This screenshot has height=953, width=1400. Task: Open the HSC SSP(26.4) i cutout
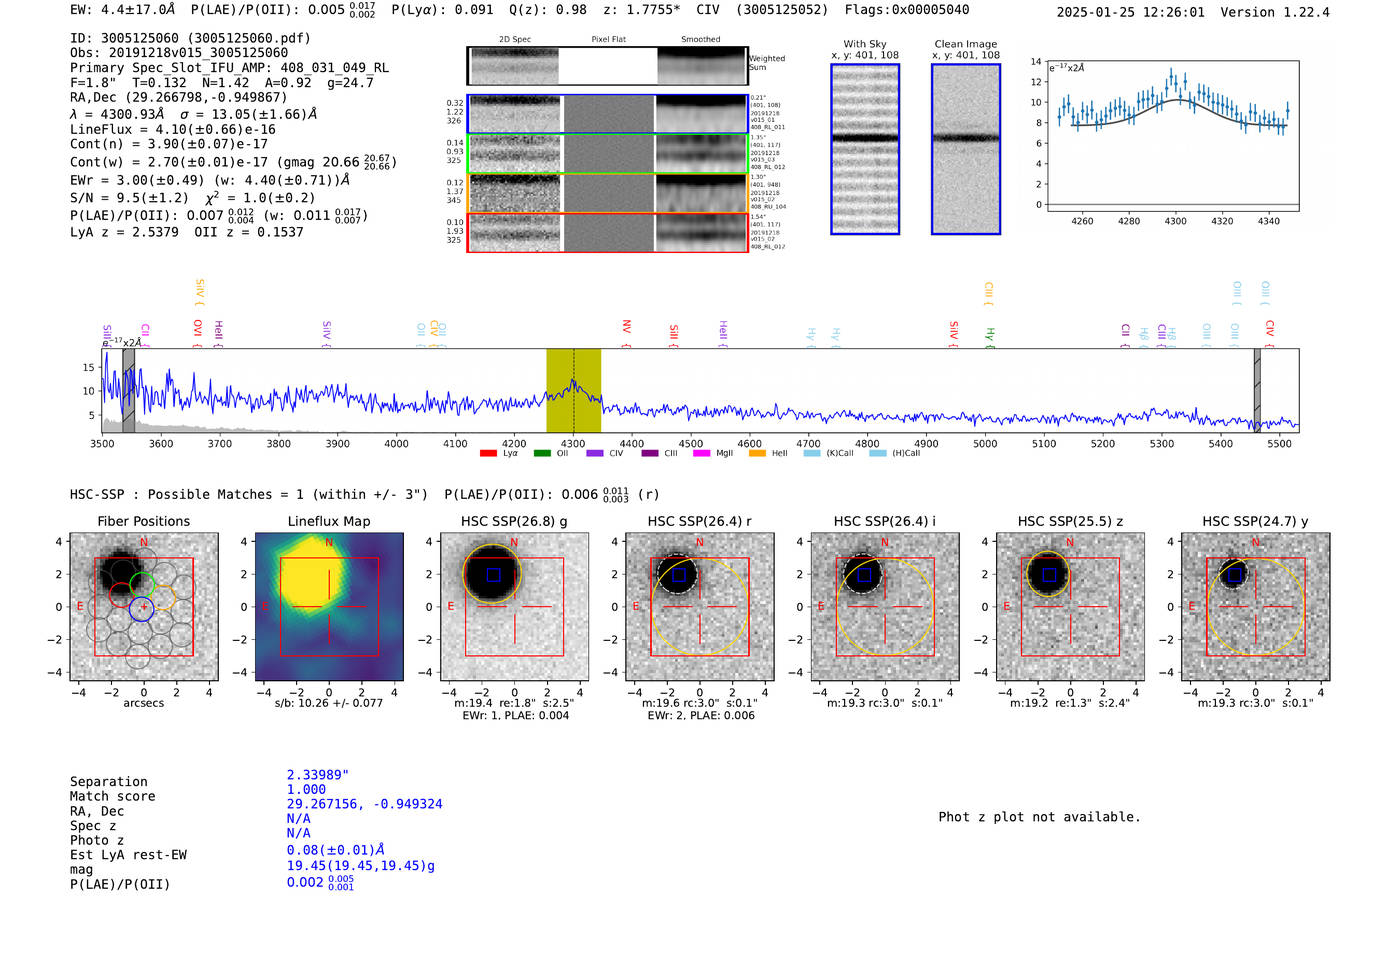(x=885, y=606)
